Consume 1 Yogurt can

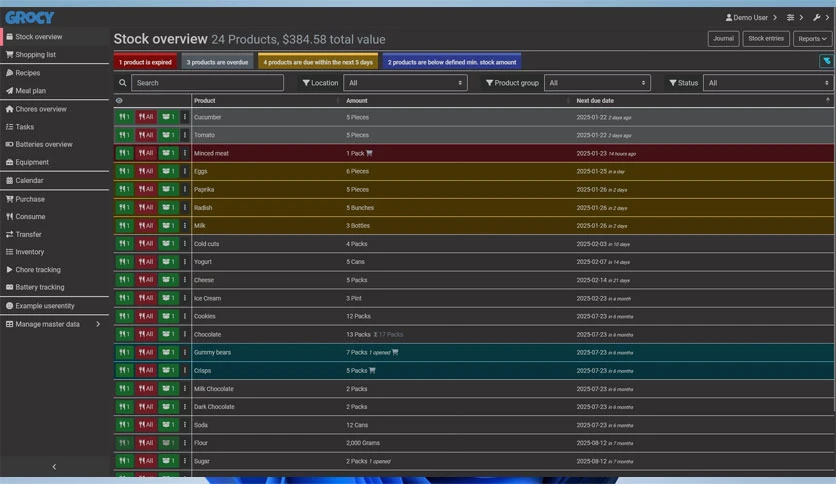pyautogui.click(x=124, y=262)
